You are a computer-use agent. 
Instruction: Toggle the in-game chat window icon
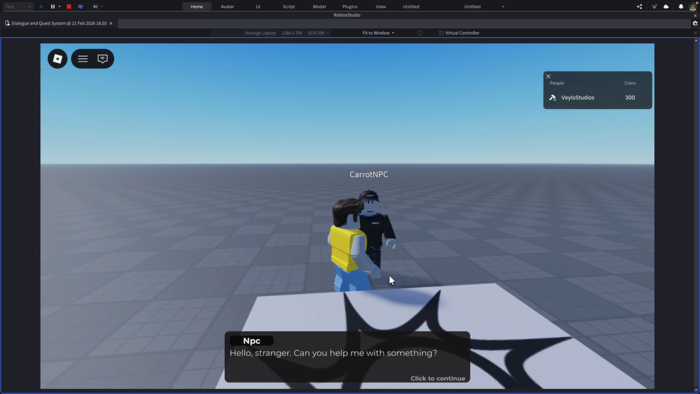pyautogui.click(x=103, y=58)
